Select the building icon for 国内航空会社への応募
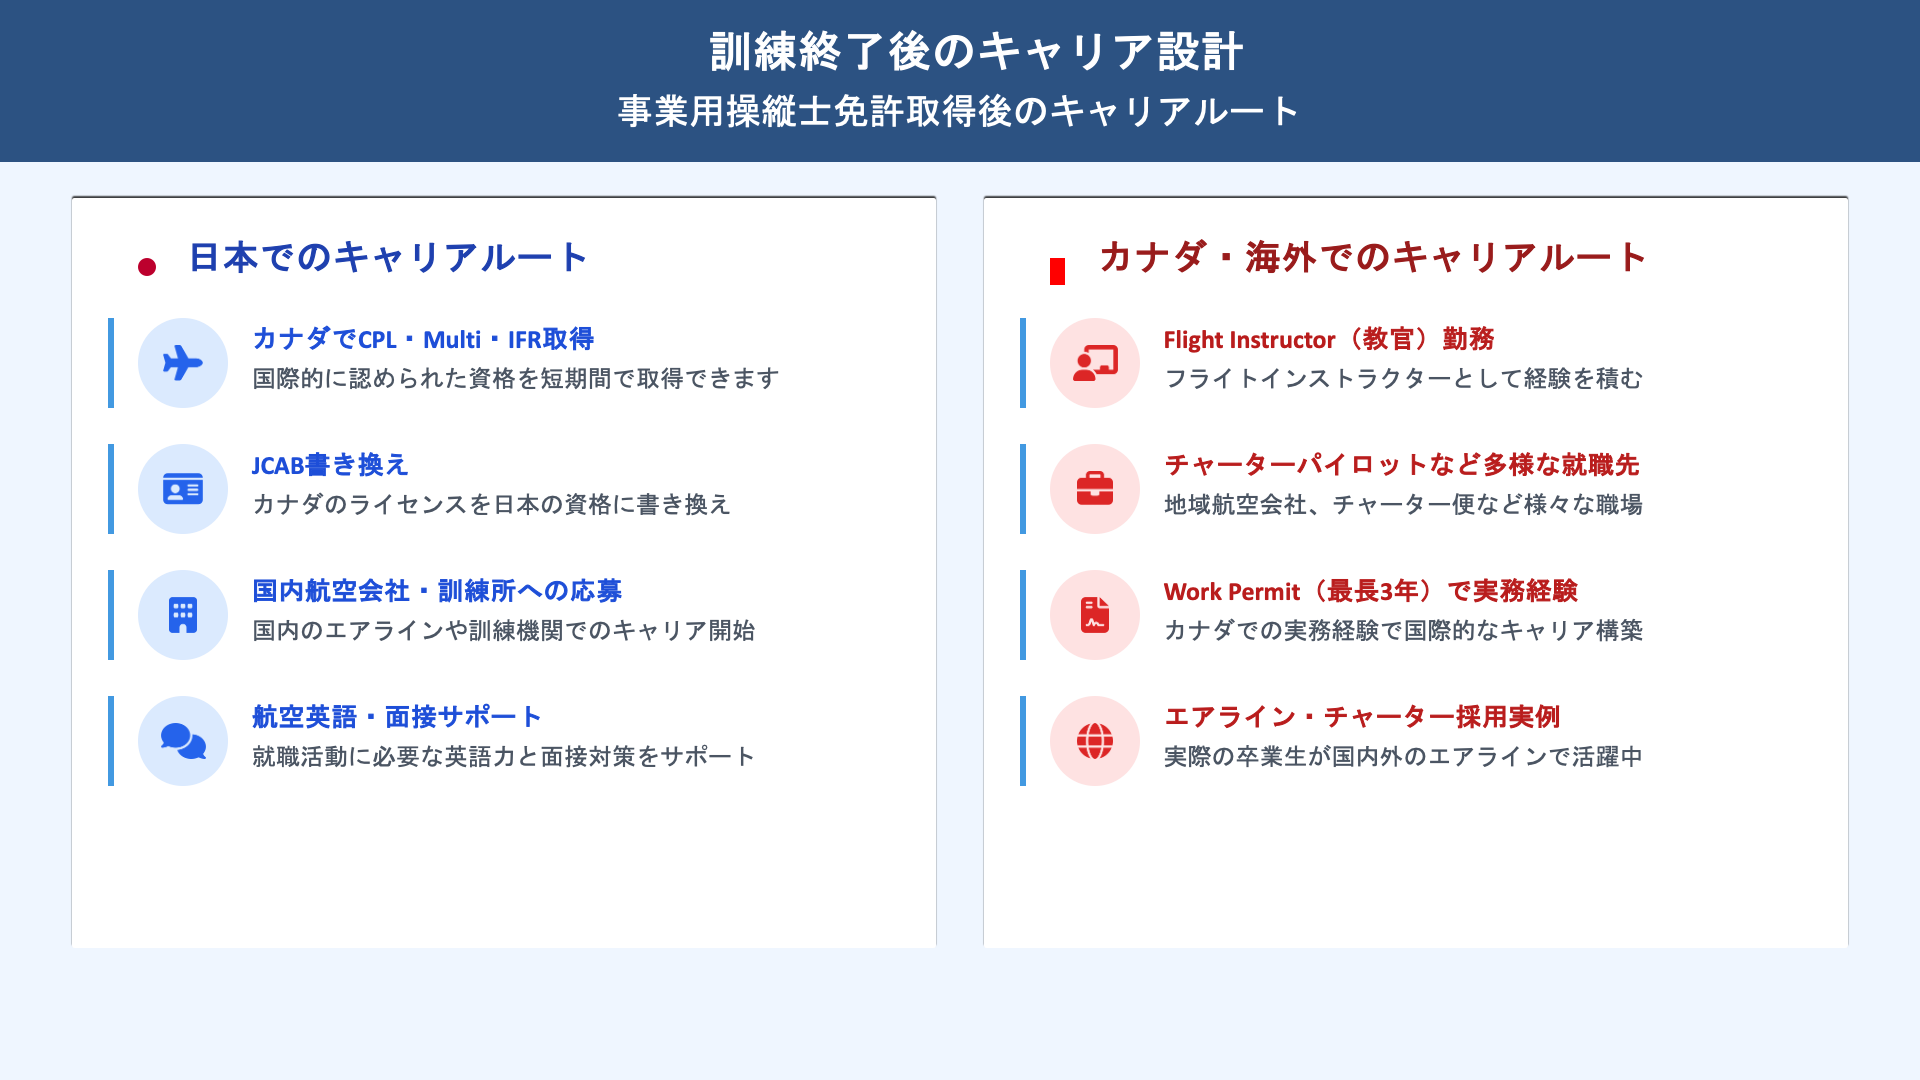 coord(181,614)
